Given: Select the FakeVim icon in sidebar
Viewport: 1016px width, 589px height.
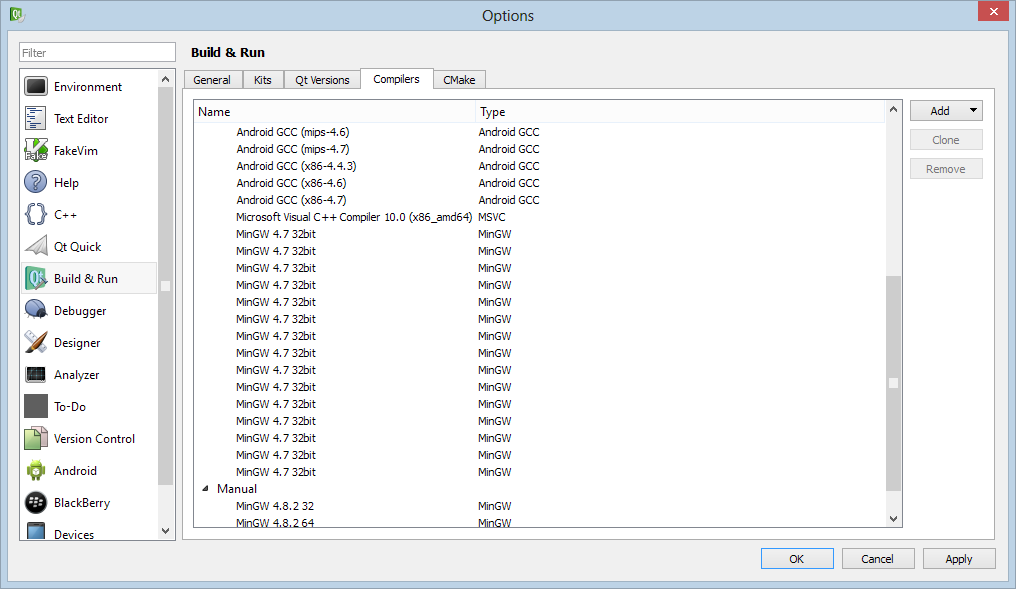Looking at the screenshot, I should tap(36, 151).
